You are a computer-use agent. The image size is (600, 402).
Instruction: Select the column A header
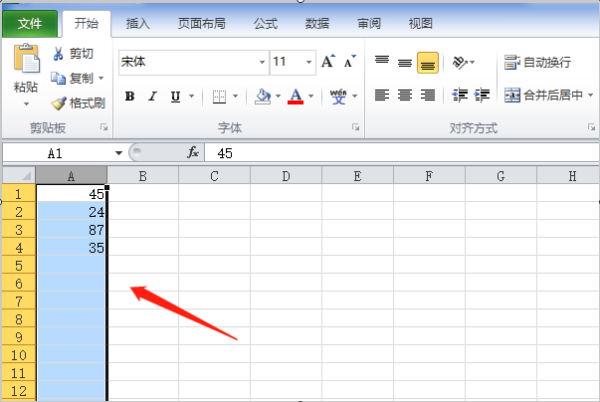[x=71, y=176]
